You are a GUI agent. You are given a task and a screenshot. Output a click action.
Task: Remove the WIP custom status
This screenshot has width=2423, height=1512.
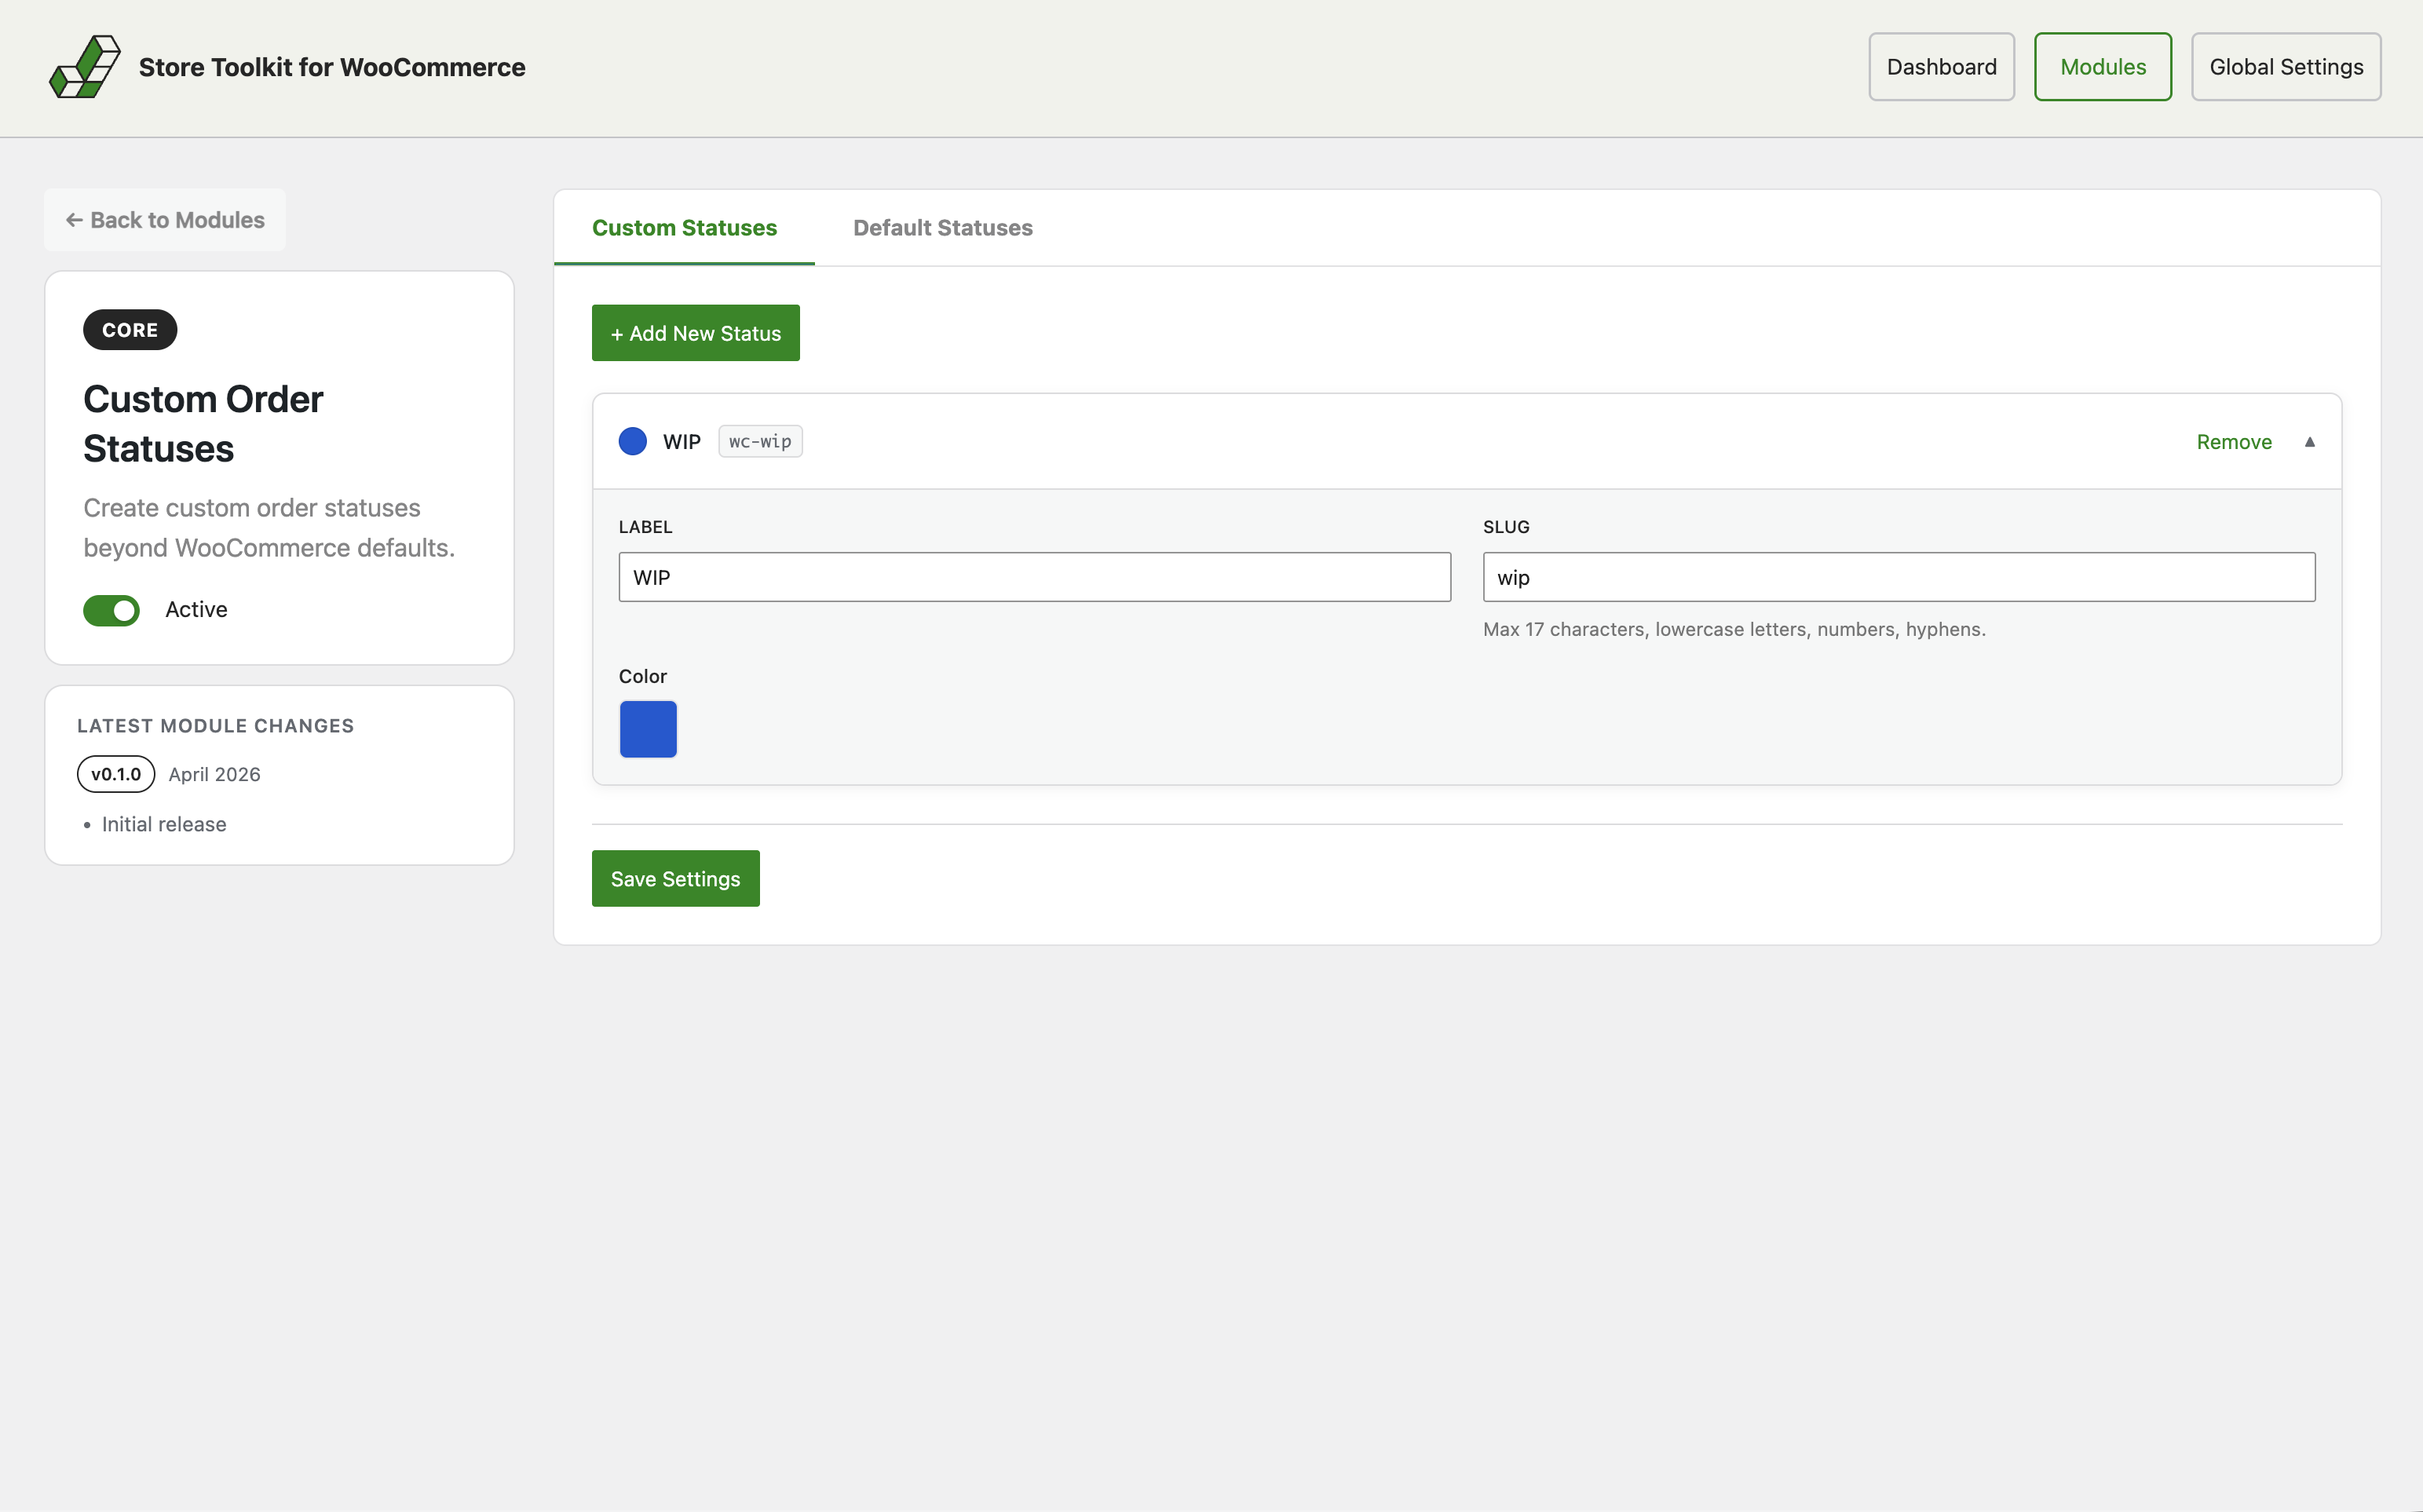coord(2234,441)
